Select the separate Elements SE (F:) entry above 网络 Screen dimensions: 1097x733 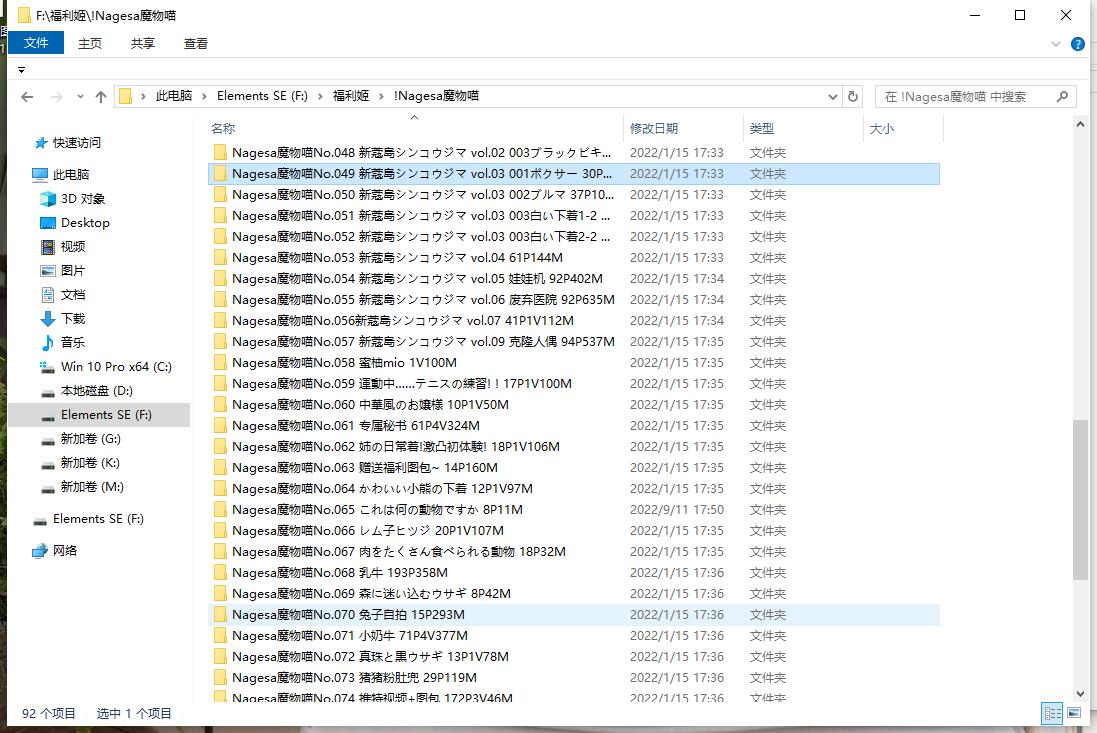[88, 519]
